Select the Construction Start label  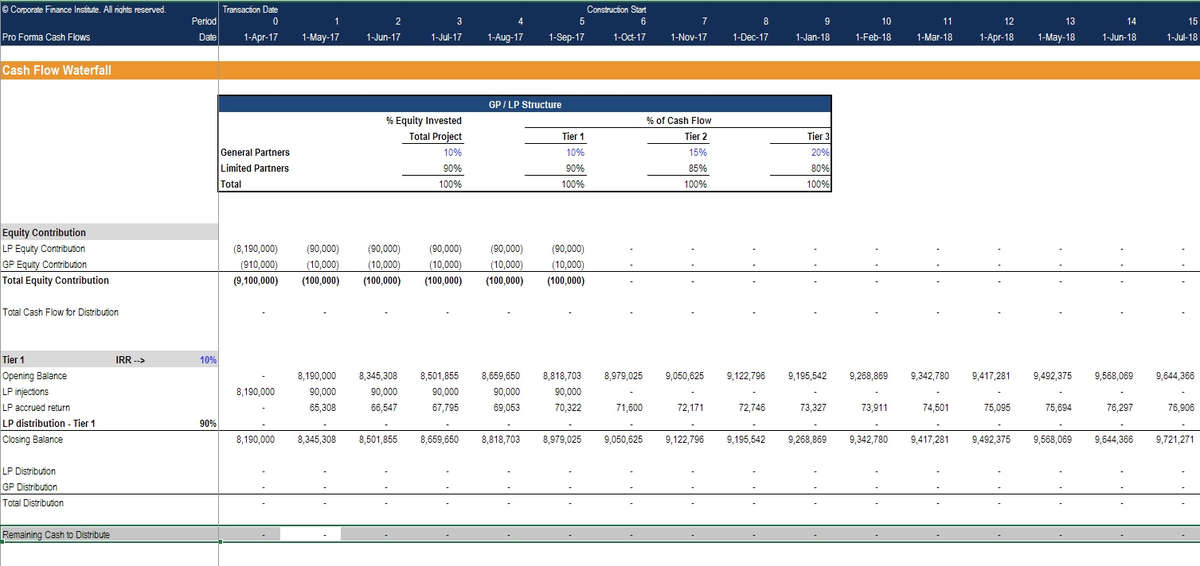pyautogui.click(x=616, y=9)
